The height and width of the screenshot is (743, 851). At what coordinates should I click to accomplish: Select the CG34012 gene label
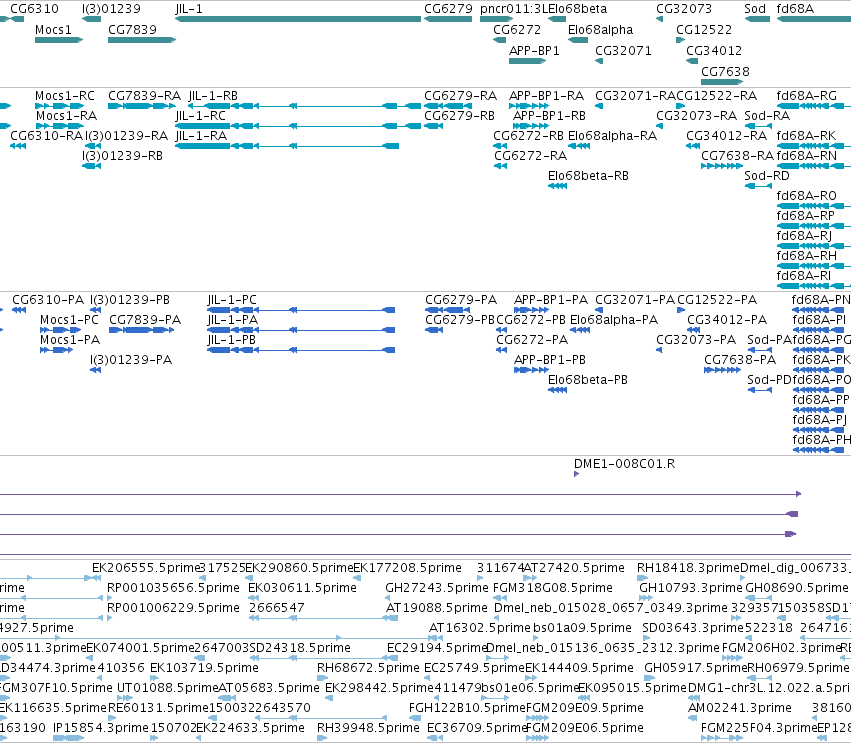(714, 50)
